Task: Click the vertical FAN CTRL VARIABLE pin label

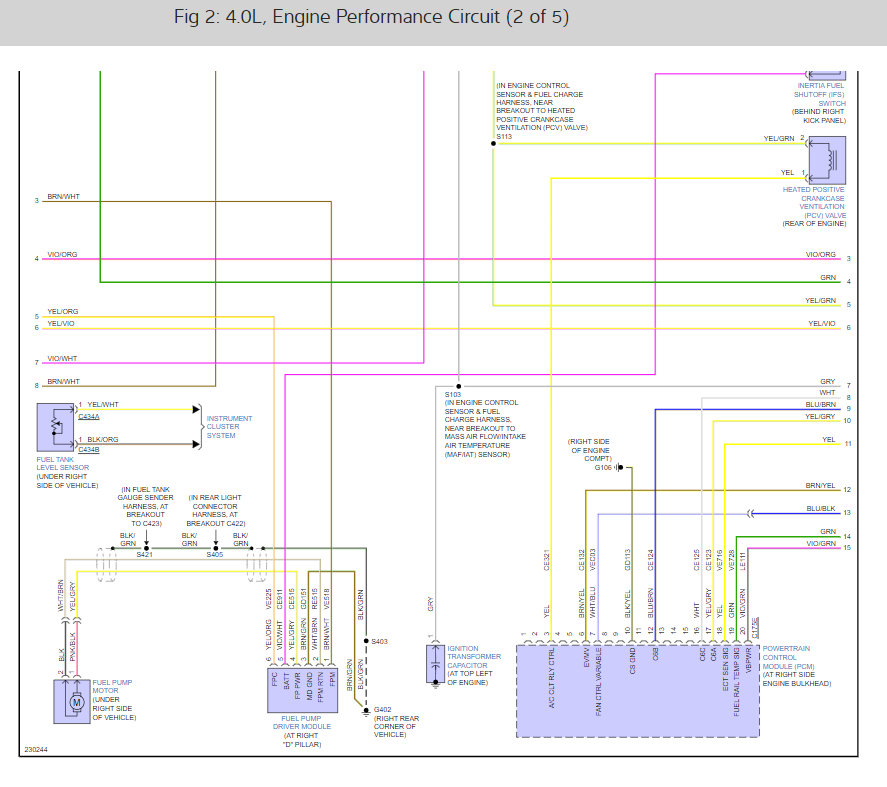Action: (598, 682)
